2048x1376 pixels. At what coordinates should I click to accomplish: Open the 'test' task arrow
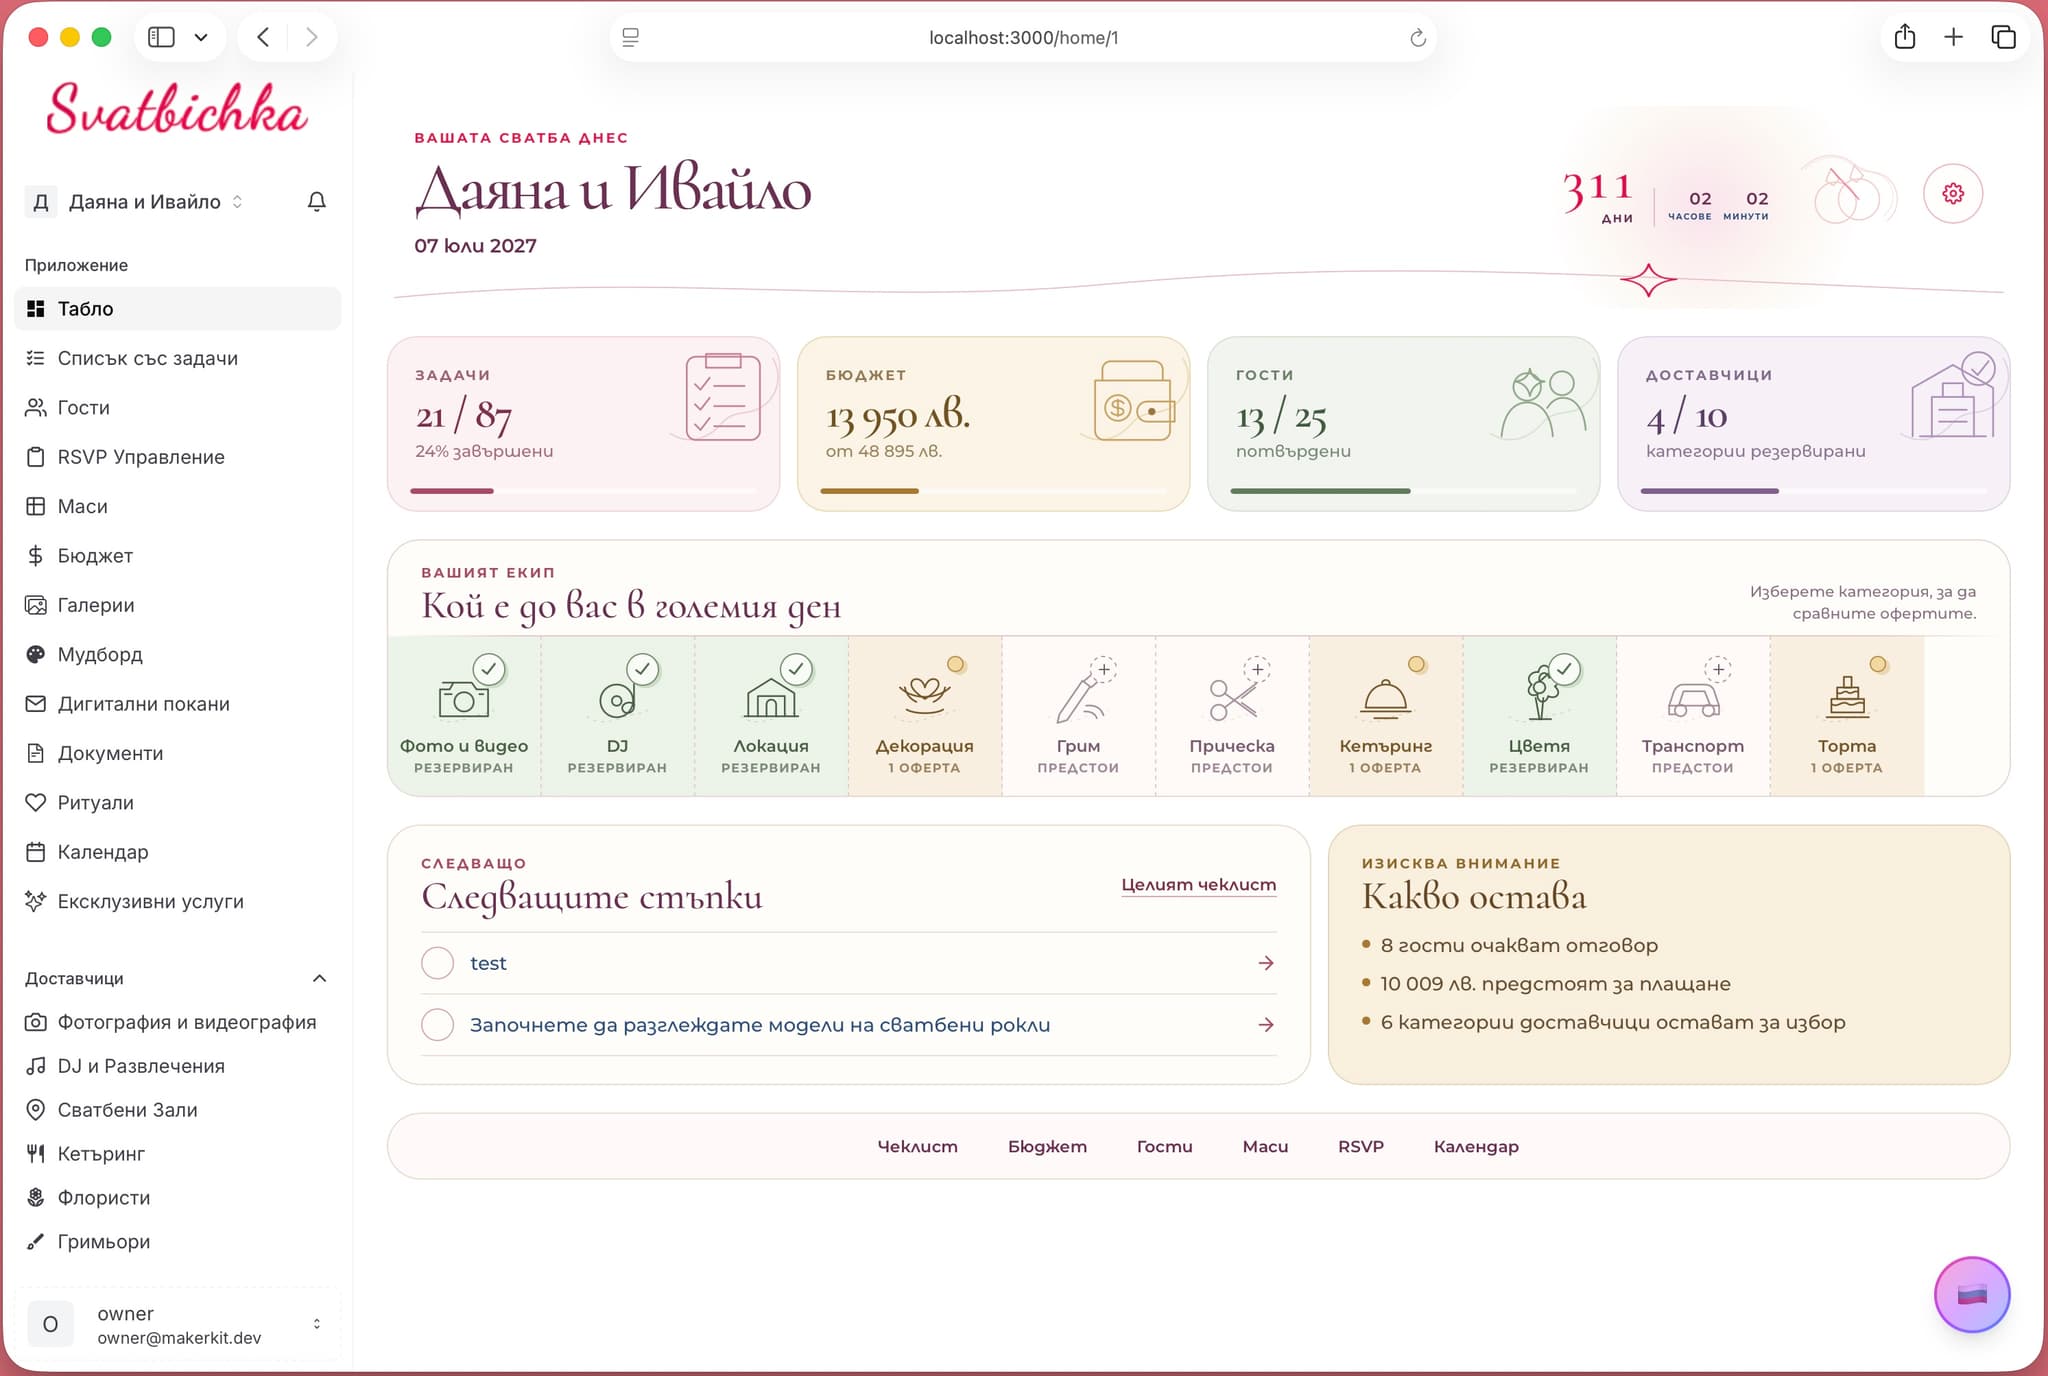point(1266,963)
